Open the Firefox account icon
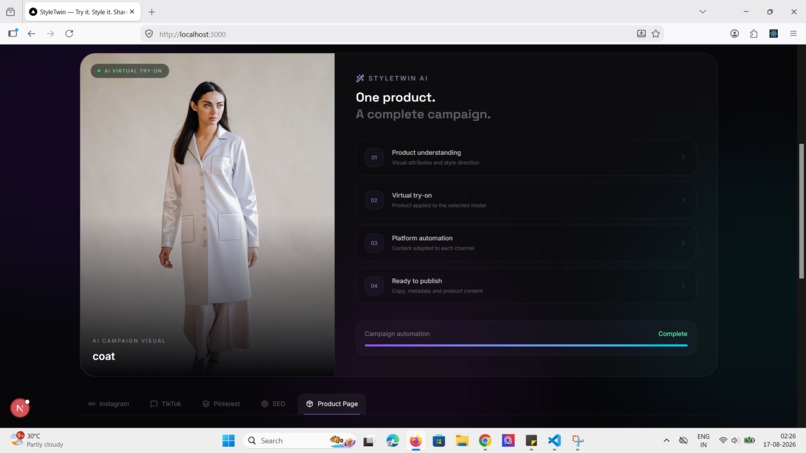806x453 pixels. coord(735,34)
